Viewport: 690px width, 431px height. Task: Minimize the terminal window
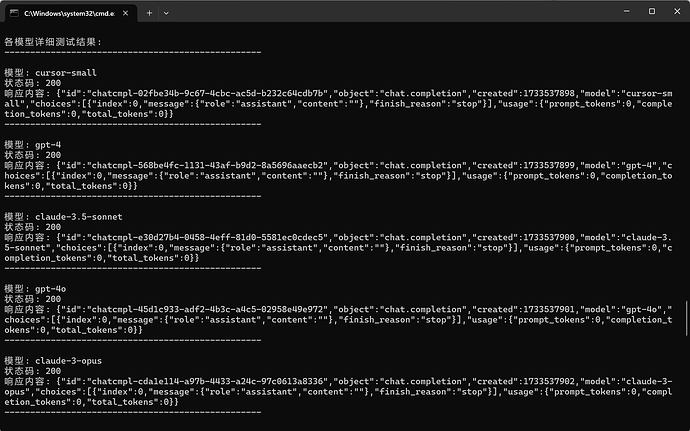(x=627, y=11)
